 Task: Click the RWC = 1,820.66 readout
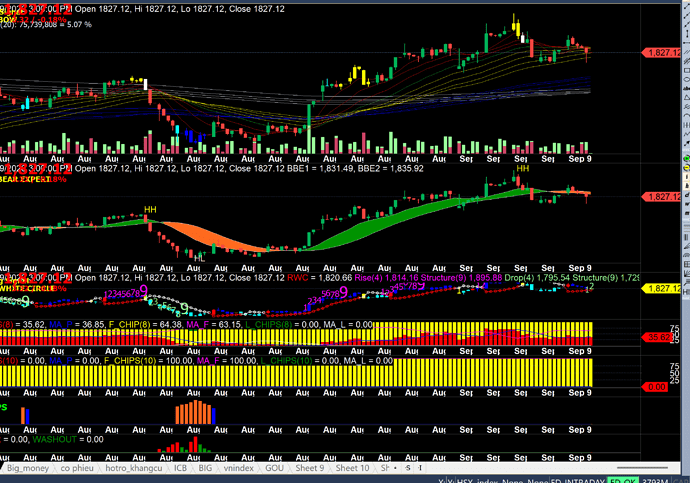pyautogui.click(x=319, y=278)
